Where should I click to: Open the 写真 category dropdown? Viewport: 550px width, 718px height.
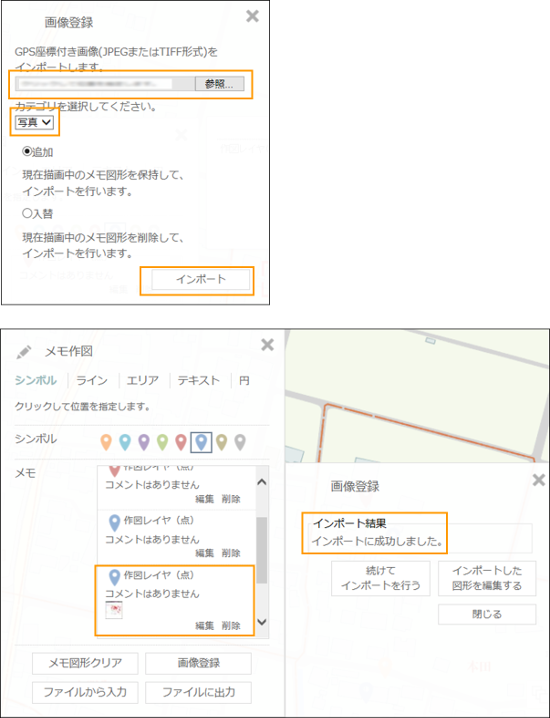[x=34, y=122]
